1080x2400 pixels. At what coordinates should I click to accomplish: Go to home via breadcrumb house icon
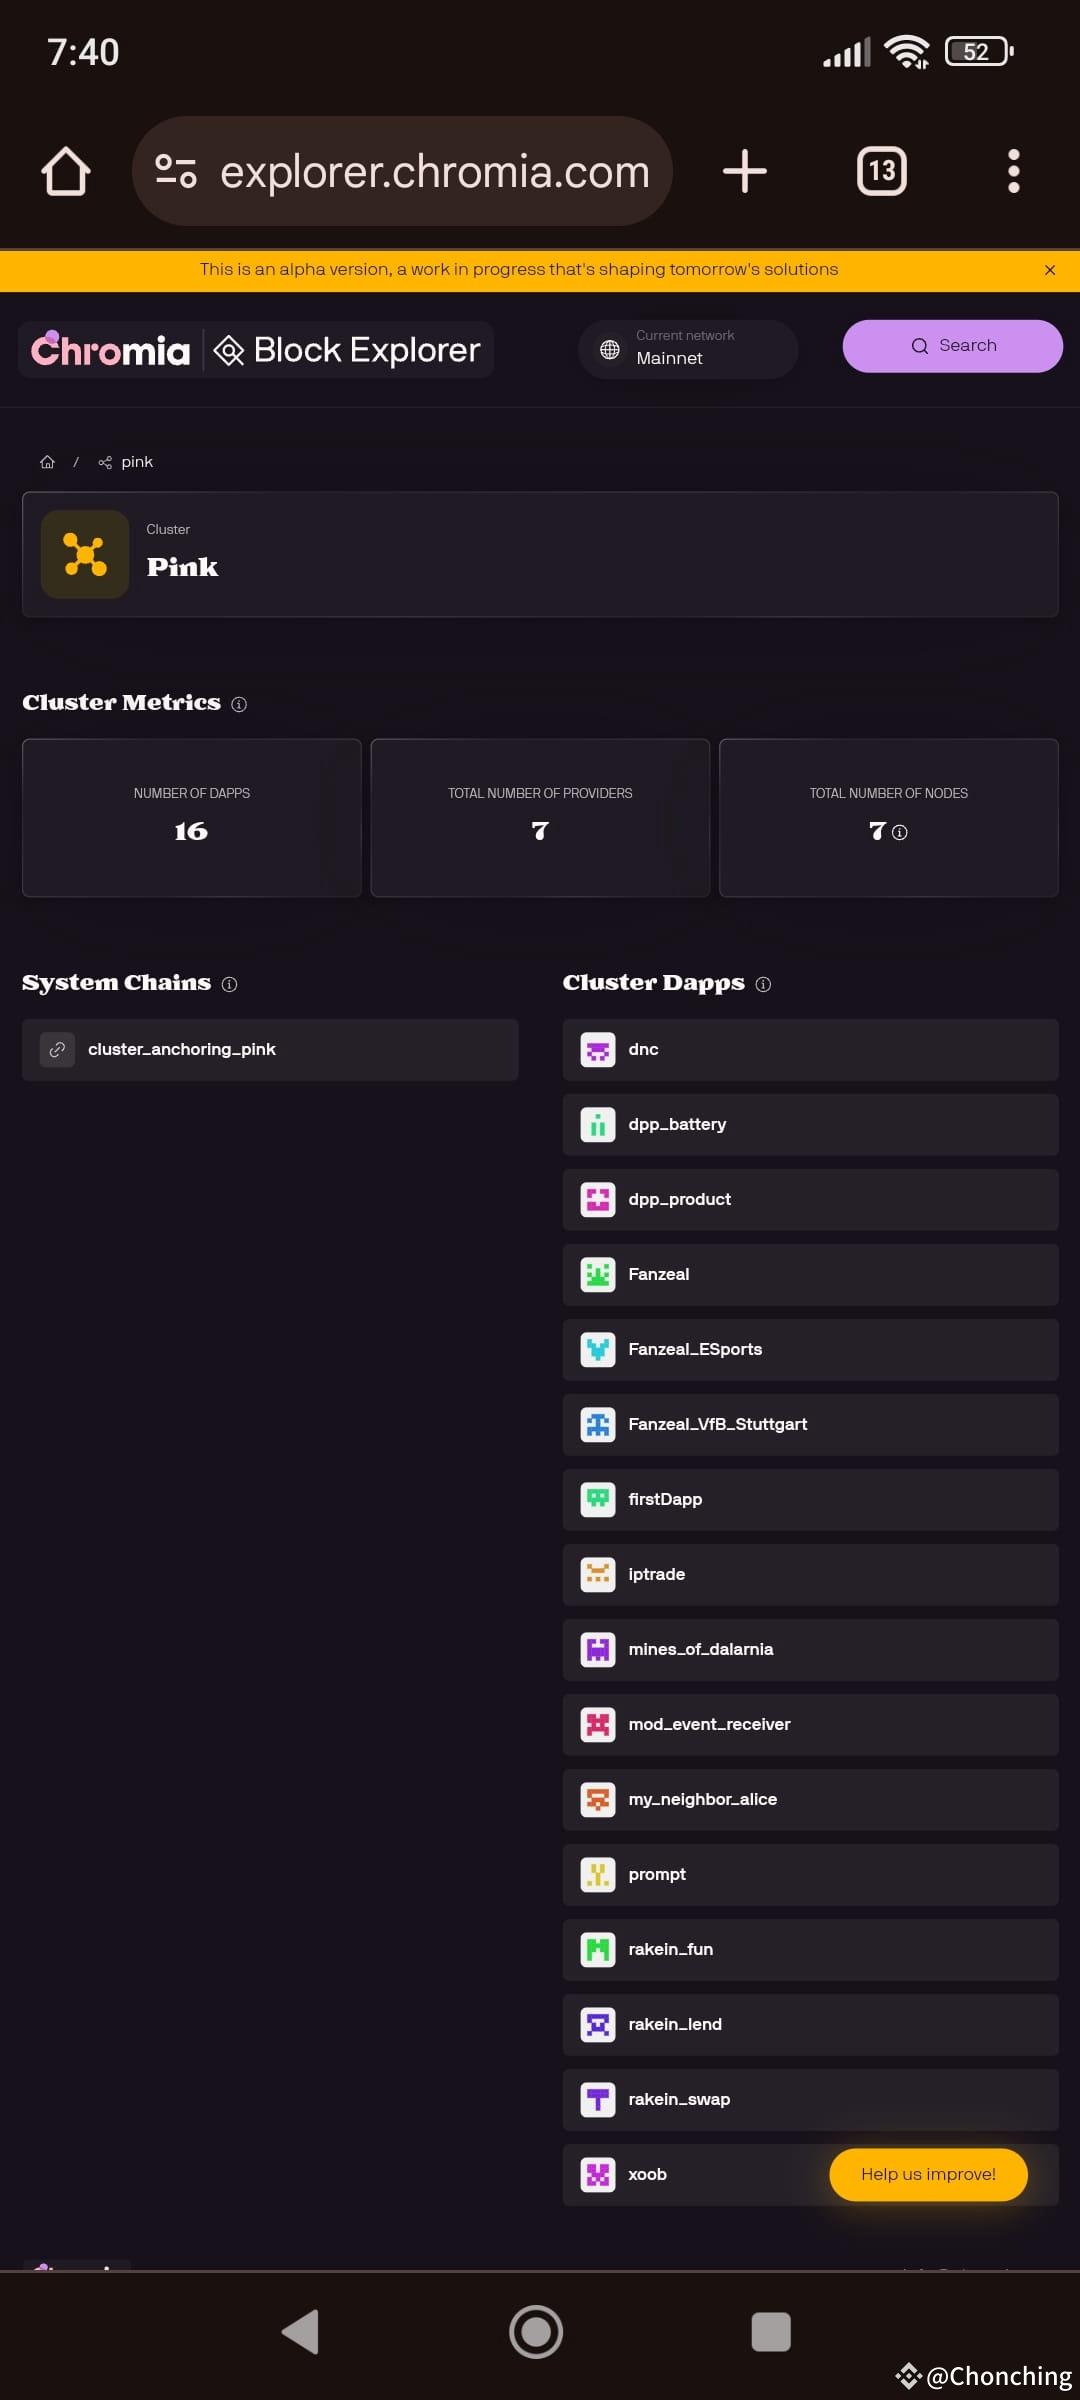[47, 462]
